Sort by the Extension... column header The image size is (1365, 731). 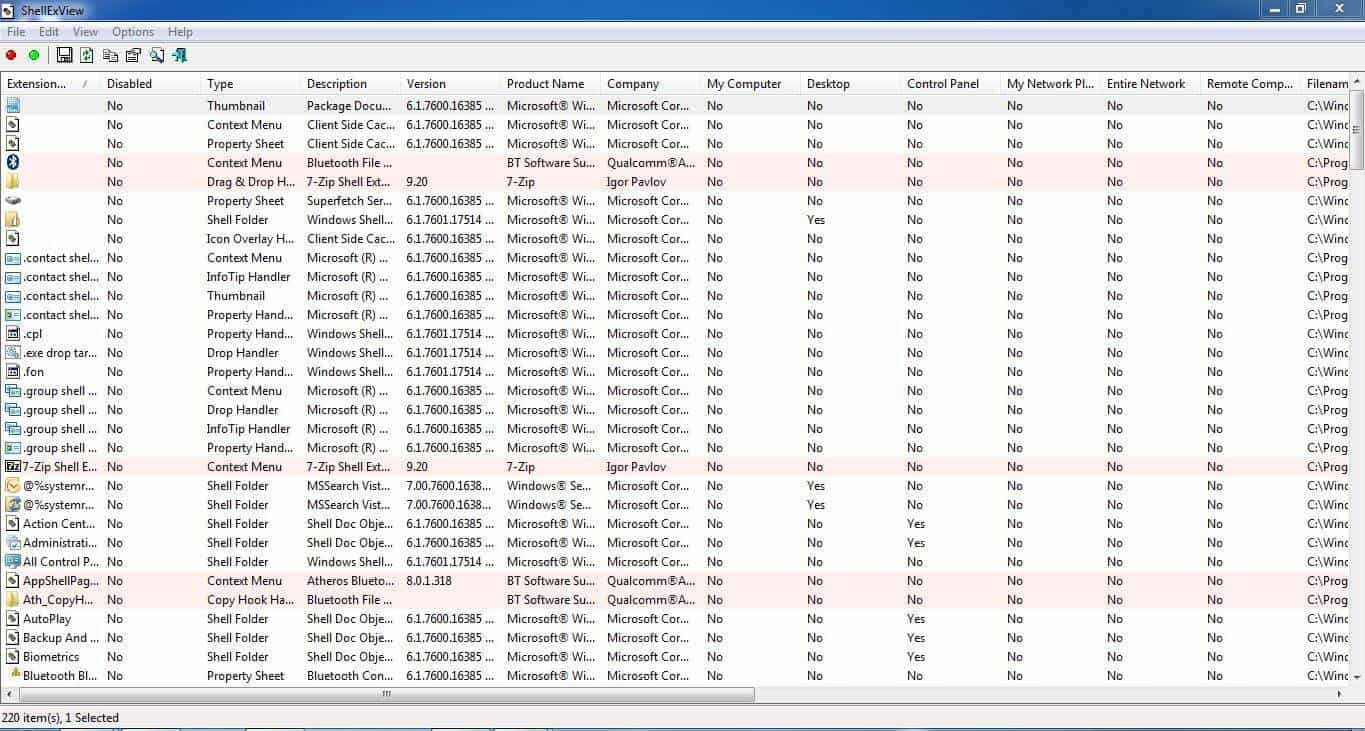point(50,84)
